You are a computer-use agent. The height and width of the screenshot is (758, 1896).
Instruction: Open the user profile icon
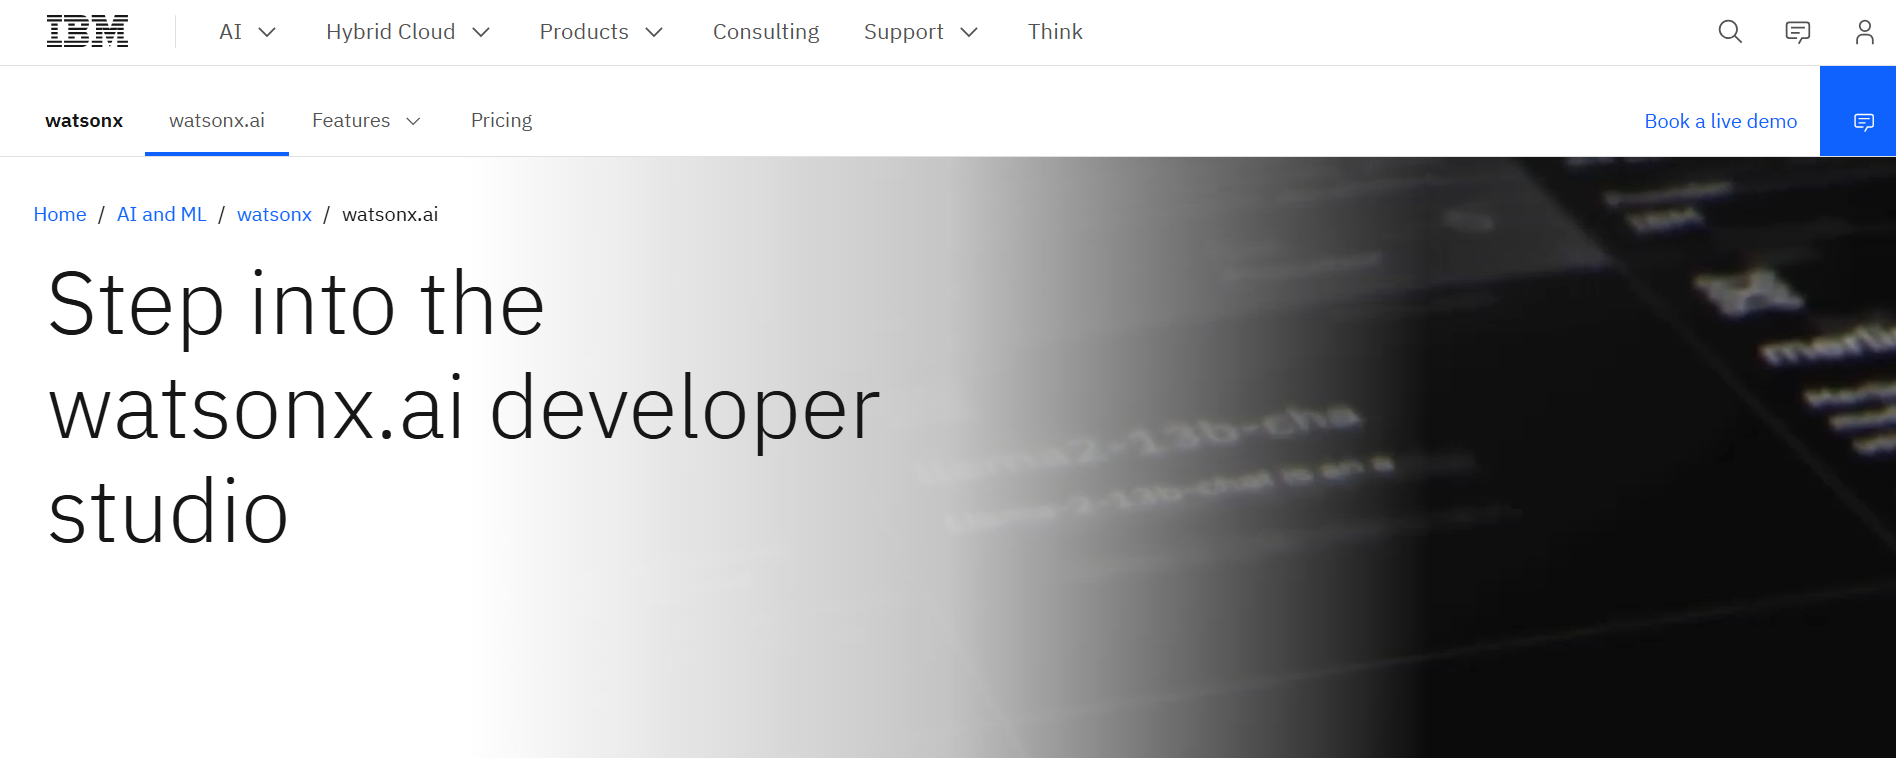point(1864,32)
